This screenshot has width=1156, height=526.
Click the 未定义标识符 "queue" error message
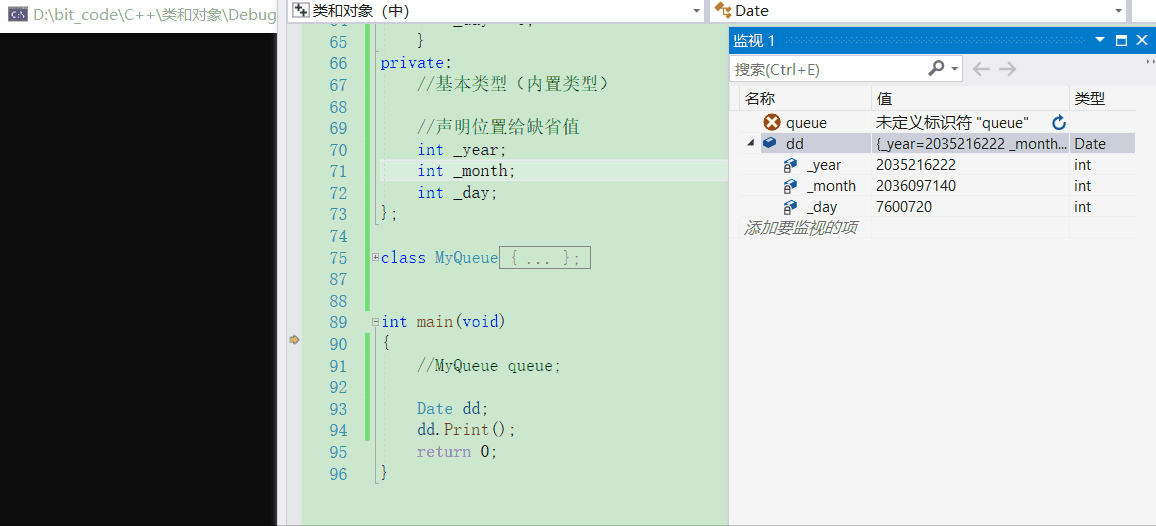click(953, 123)
